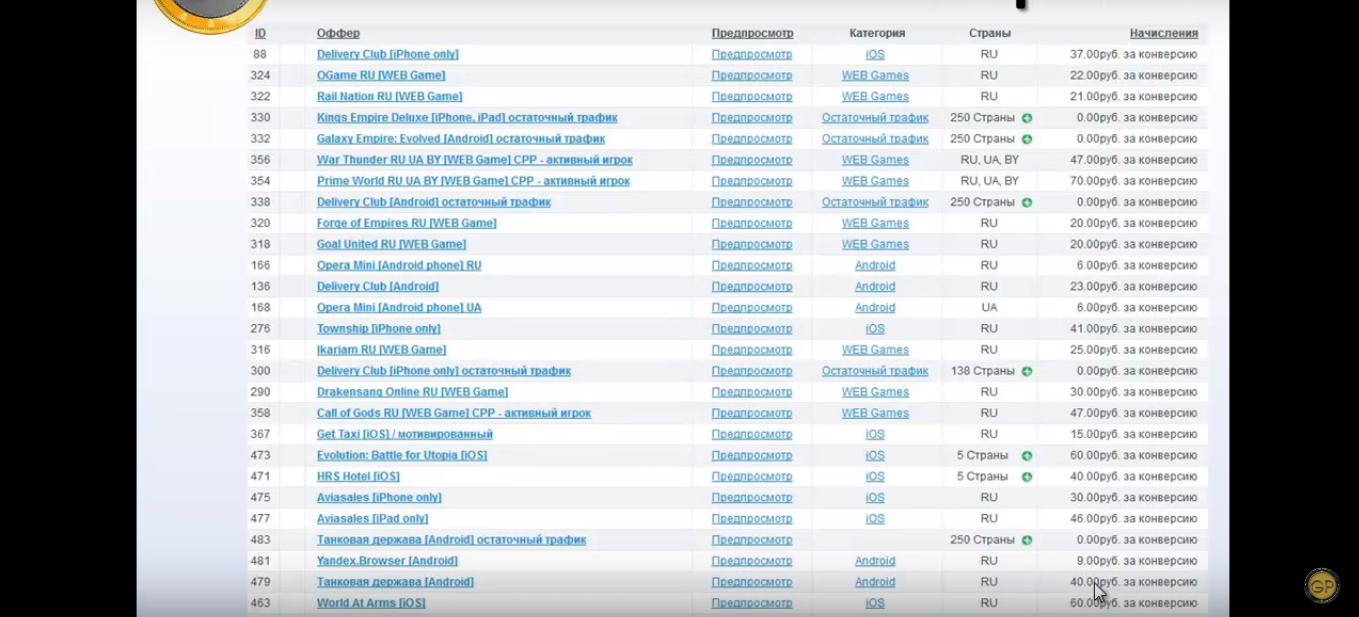Expand countries for Kings Empire Deluxe row
Viewport: 1359px width, 617px height.
pyautogui.click(x=1027, y=118)
